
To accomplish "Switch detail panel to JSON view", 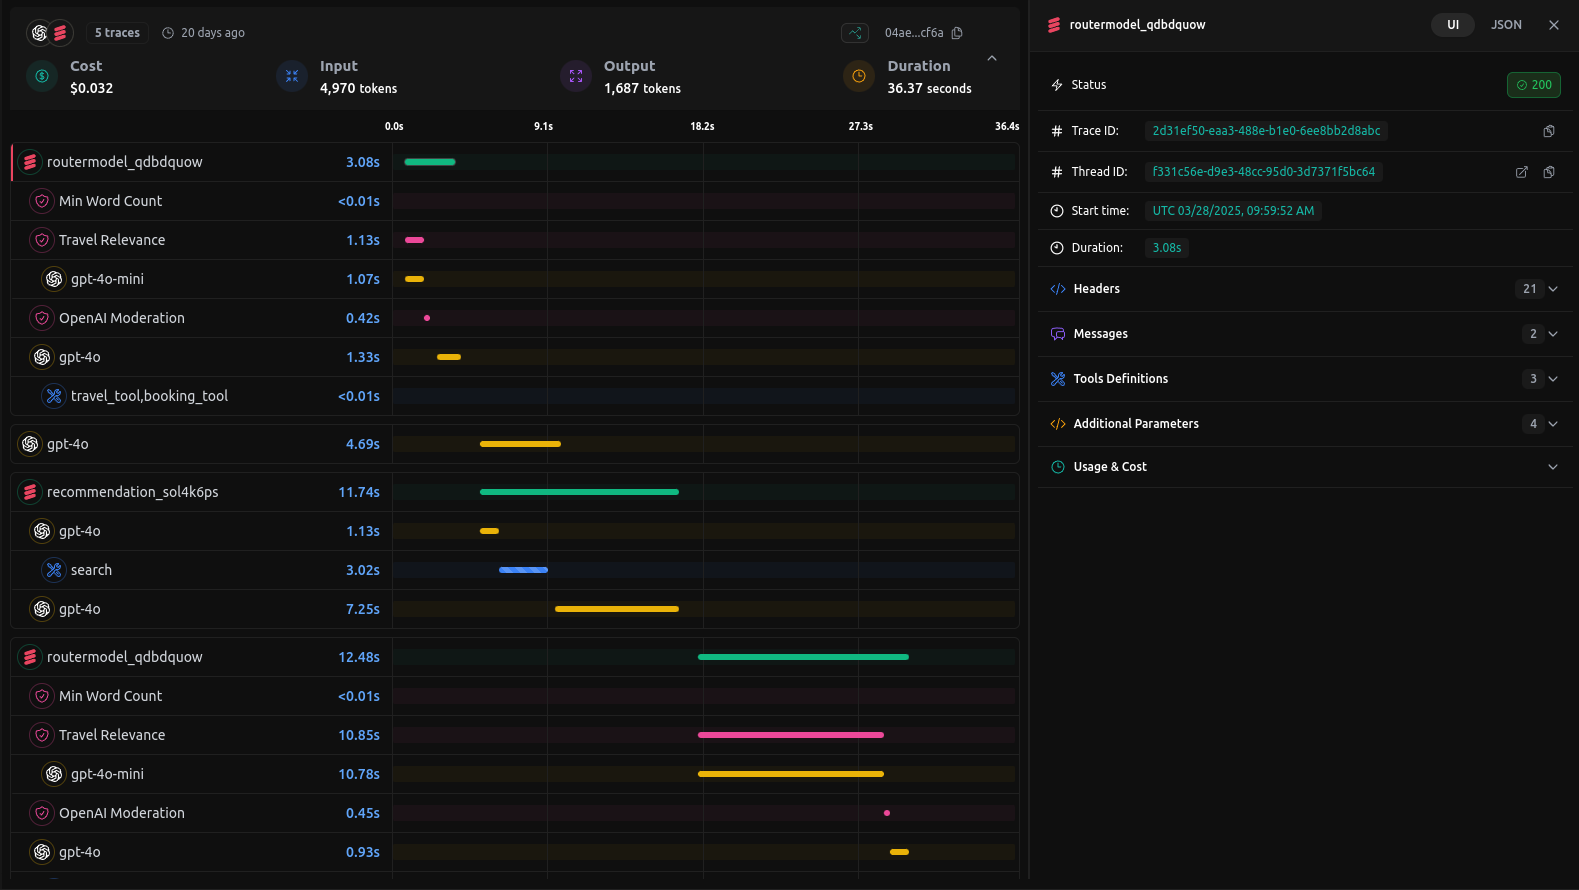I will (1505, 25).
